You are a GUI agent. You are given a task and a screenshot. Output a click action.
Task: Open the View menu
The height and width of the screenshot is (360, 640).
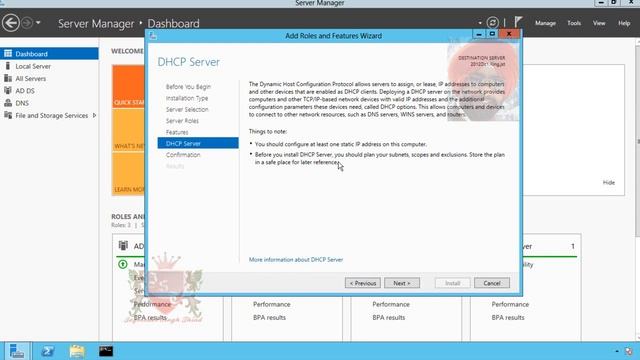(599, 23)
